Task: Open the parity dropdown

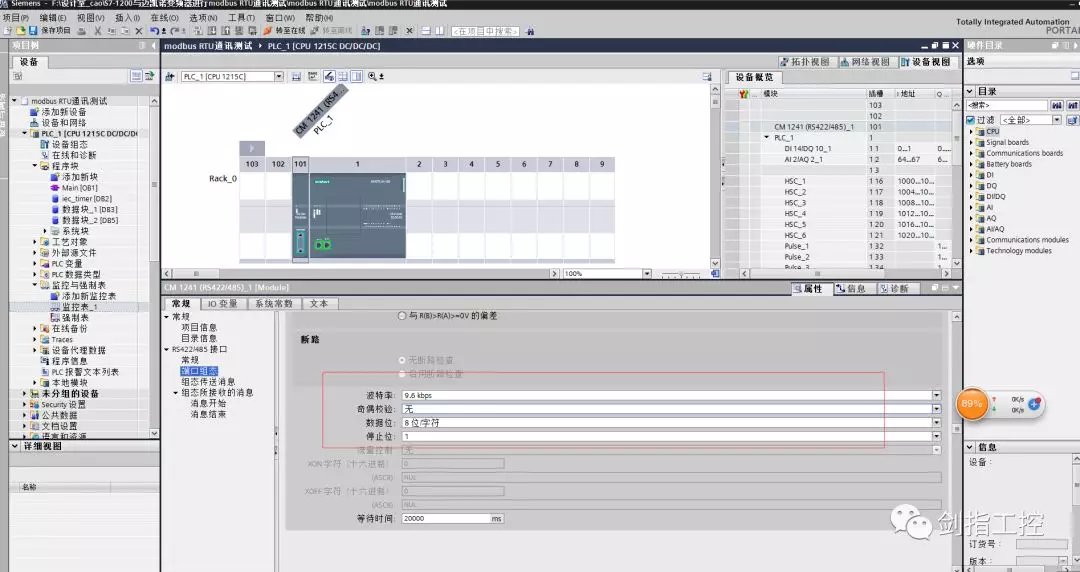Action: coord(936,409)
